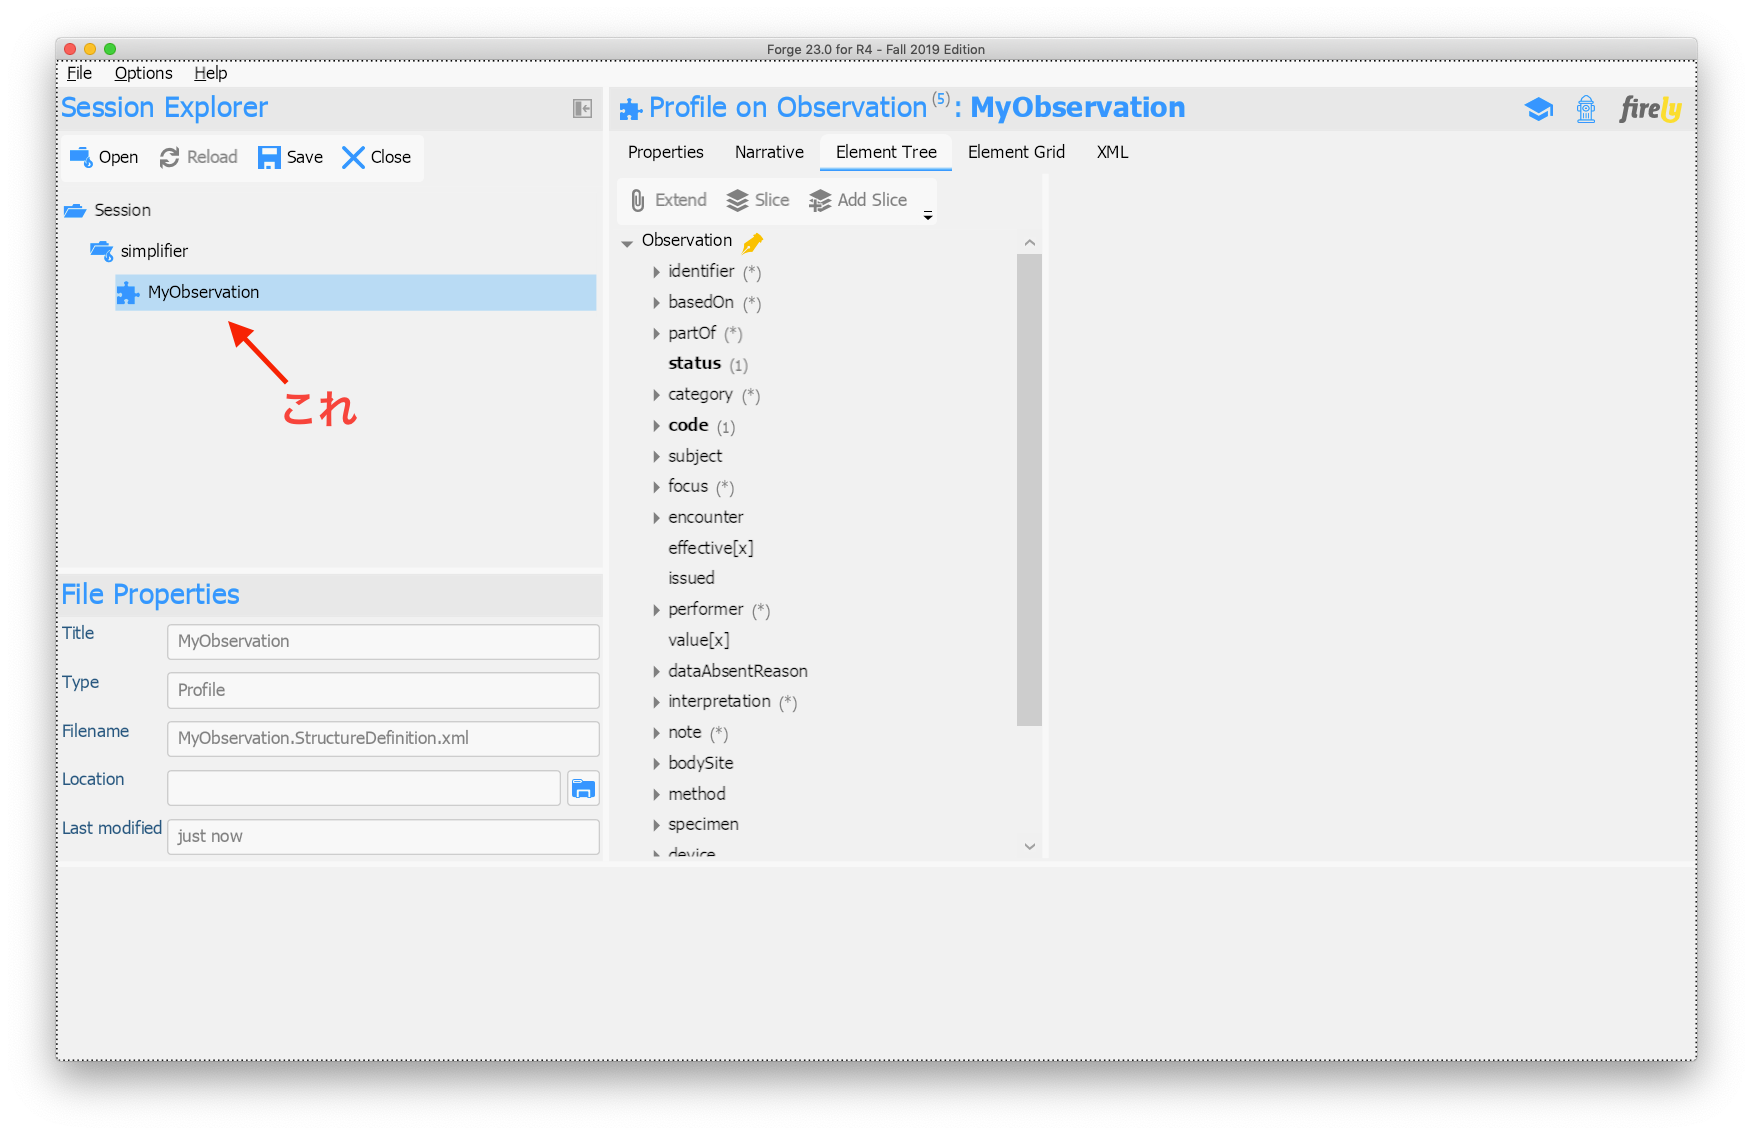Viewport: 1753px width, 1135px height.
Task: Click the Reload button label
Action: 212,157
